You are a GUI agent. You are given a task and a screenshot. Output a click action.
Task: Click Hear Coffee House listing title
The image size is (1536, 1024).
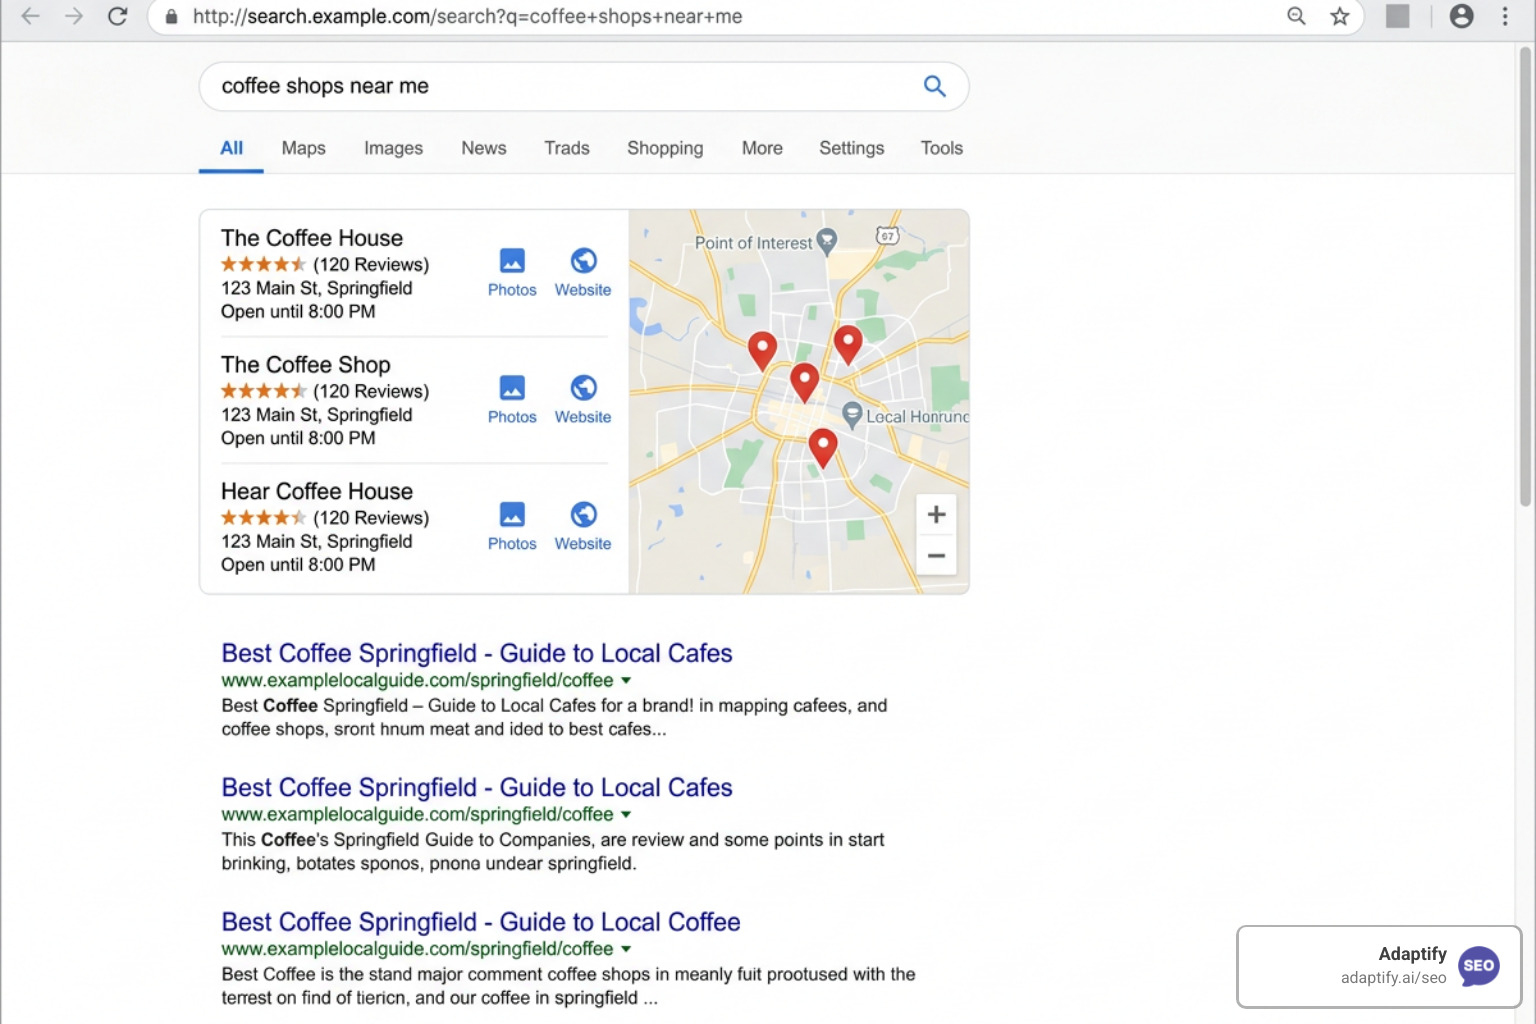[x=317, y=491]
